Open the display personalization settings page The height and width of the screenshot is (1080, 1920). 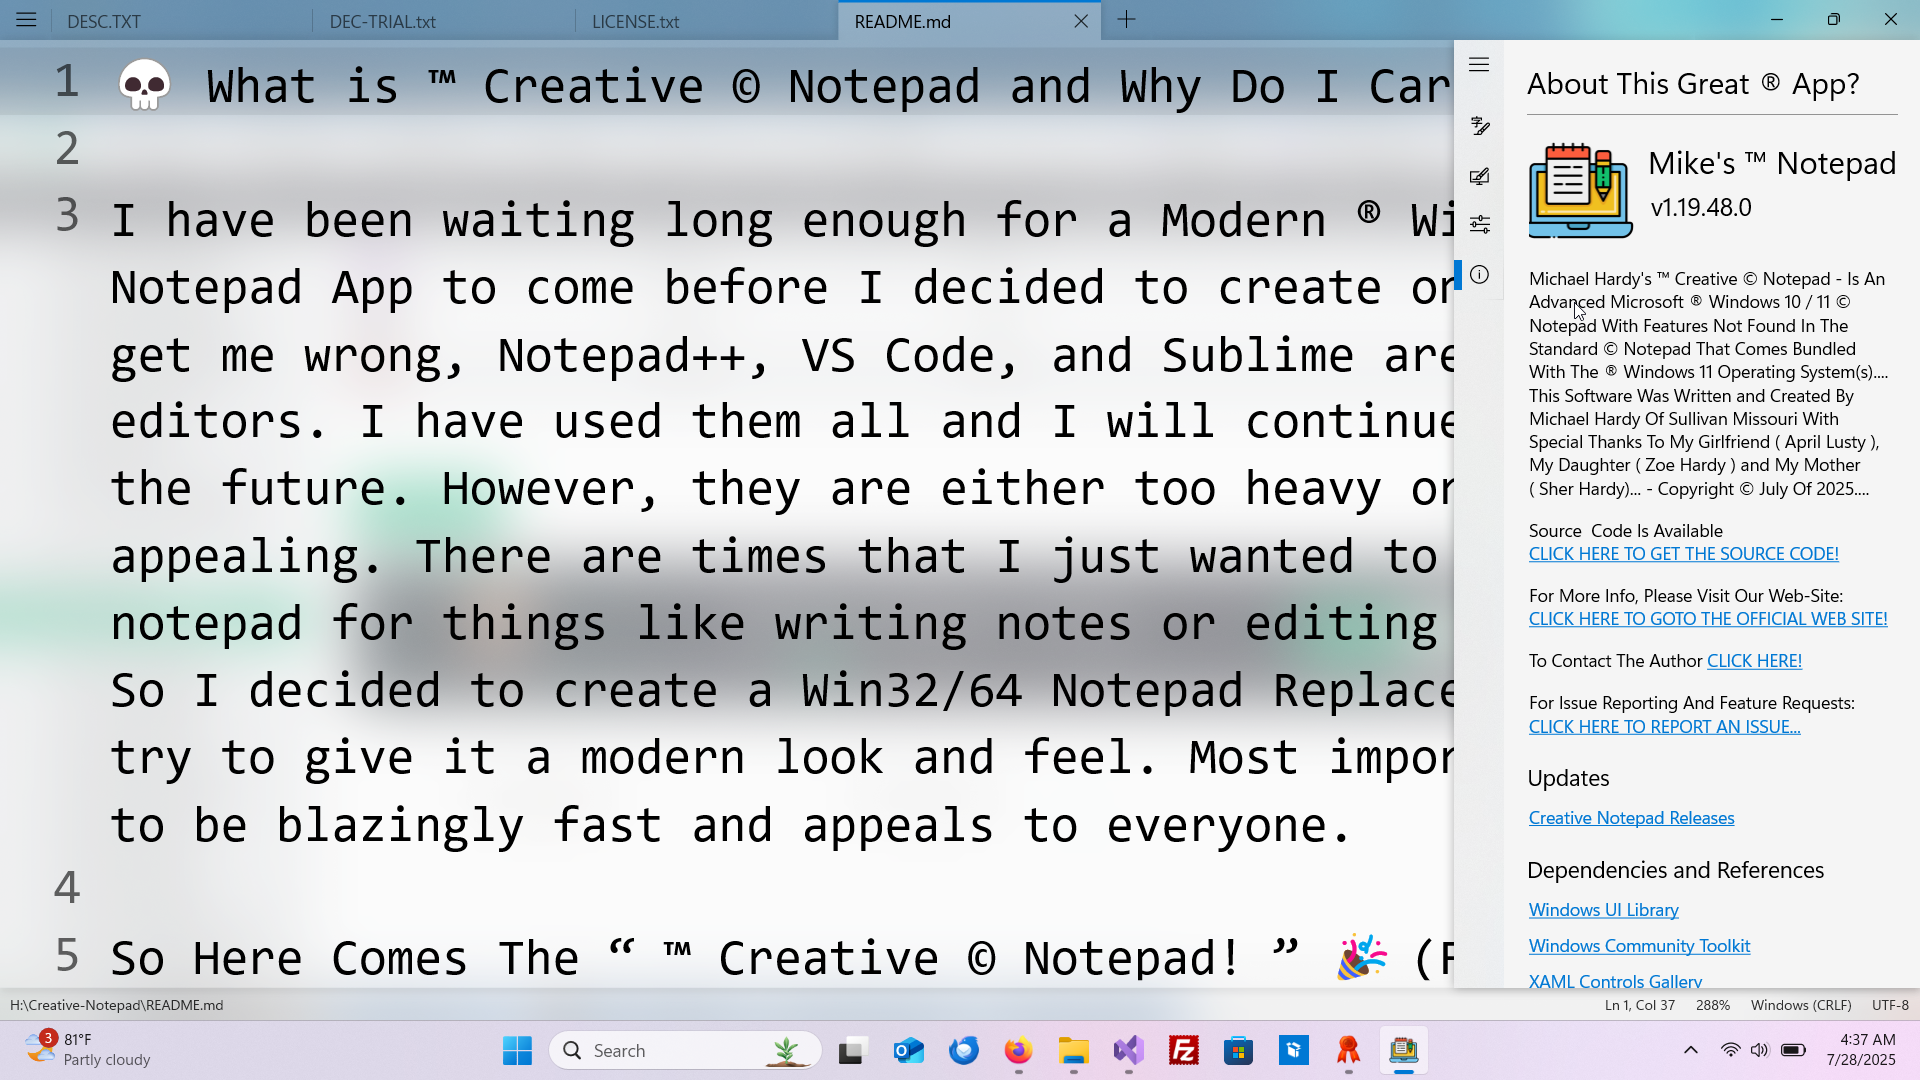(x=1480, y=176)
